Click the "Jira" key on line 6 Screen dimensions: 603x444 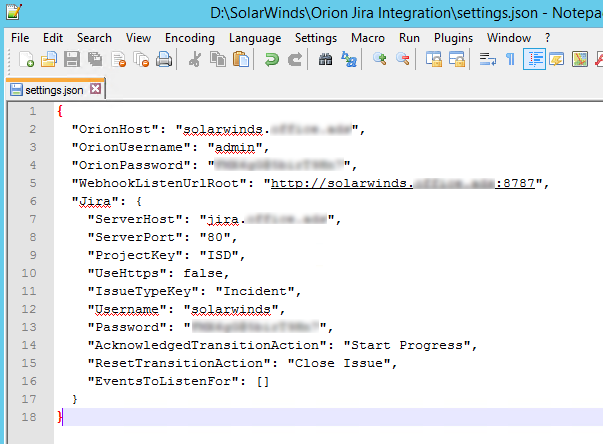click(95, 201)
